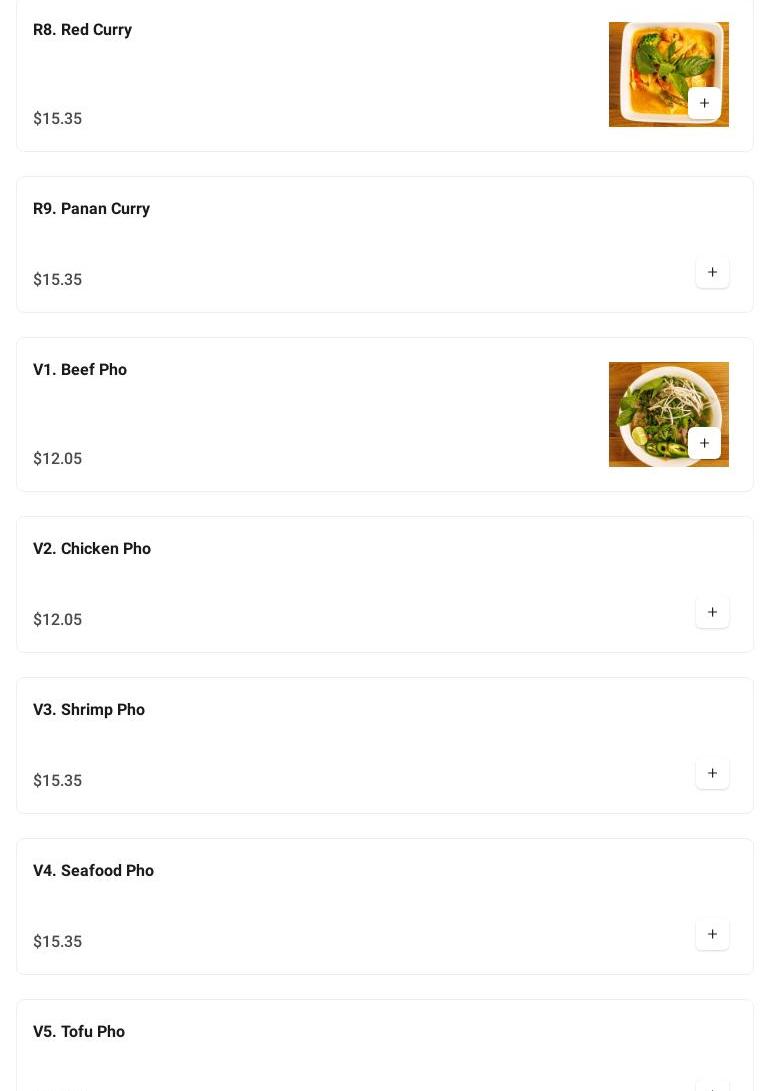Tap the plus icon for Shrimp Pho
The image size is (770, 1091).
tap(712, 773)
